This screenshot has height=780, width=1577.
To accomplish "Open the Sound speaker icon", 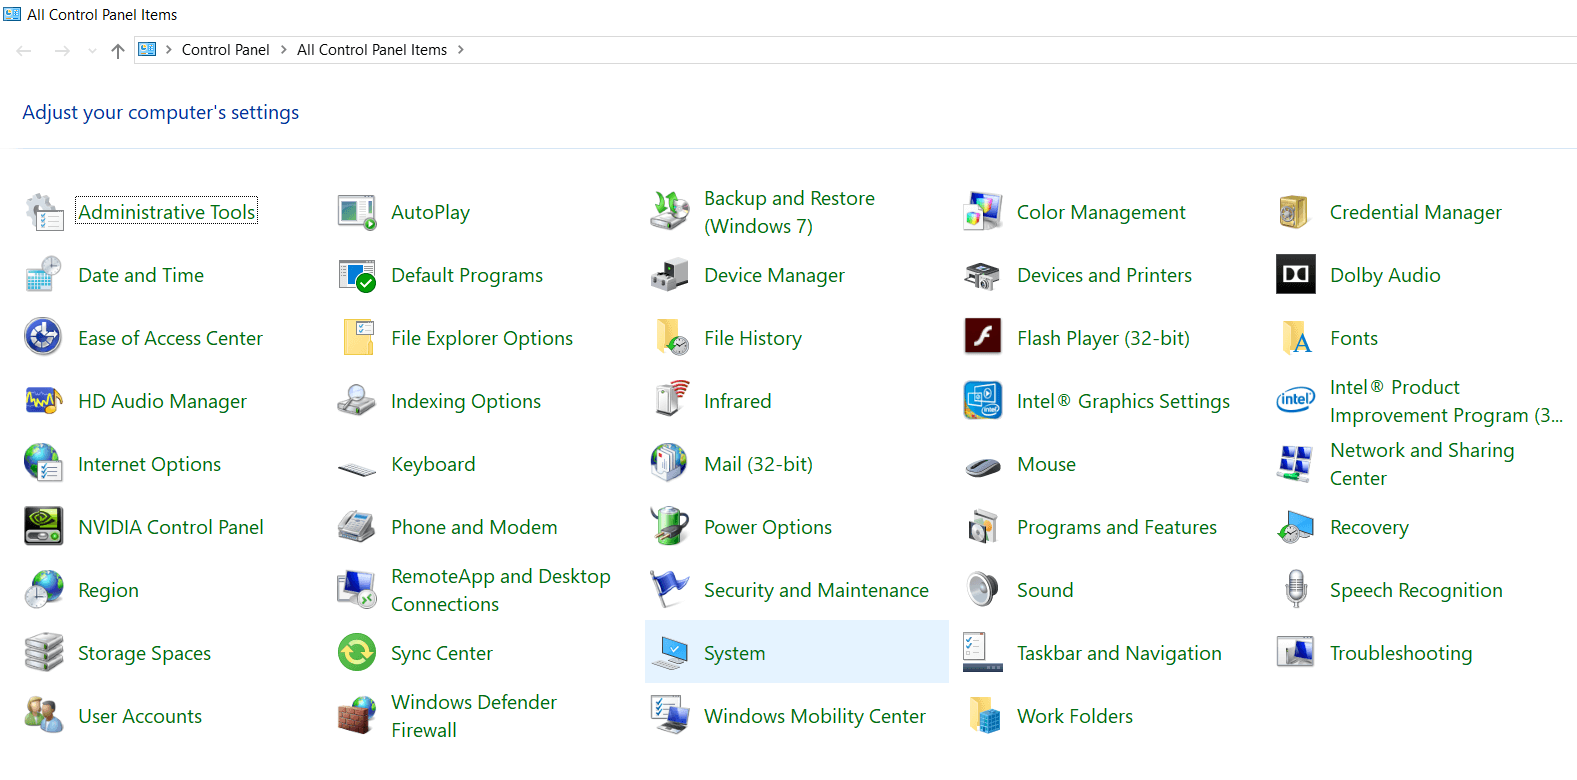I will click(982, 590).
